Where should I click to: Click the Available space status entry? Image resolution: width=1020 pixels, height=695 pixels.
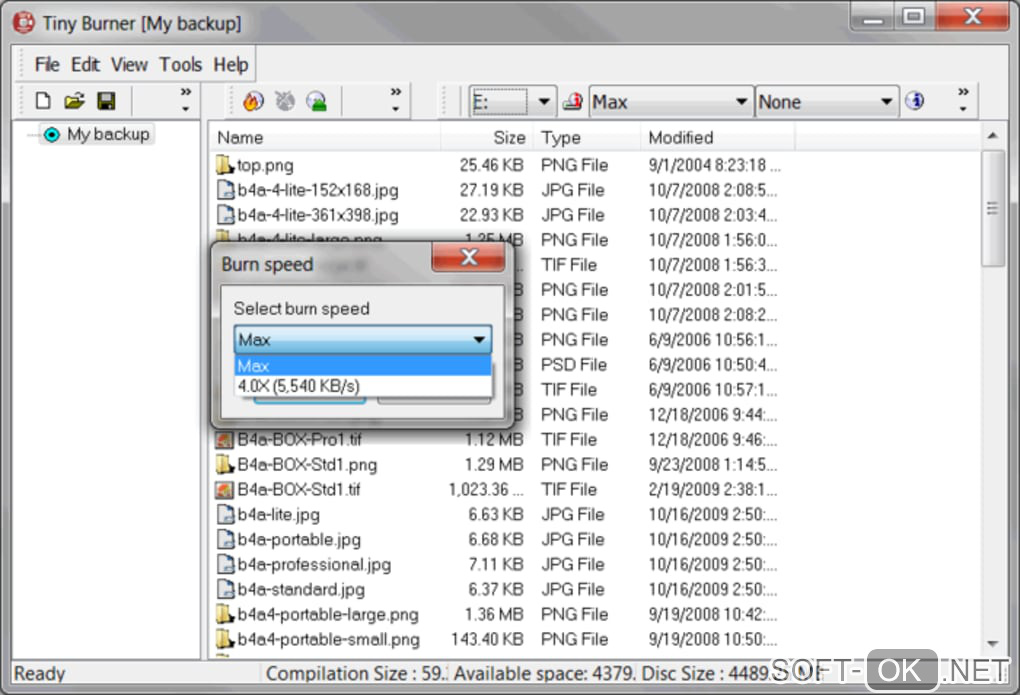click(x=545, y=674)
